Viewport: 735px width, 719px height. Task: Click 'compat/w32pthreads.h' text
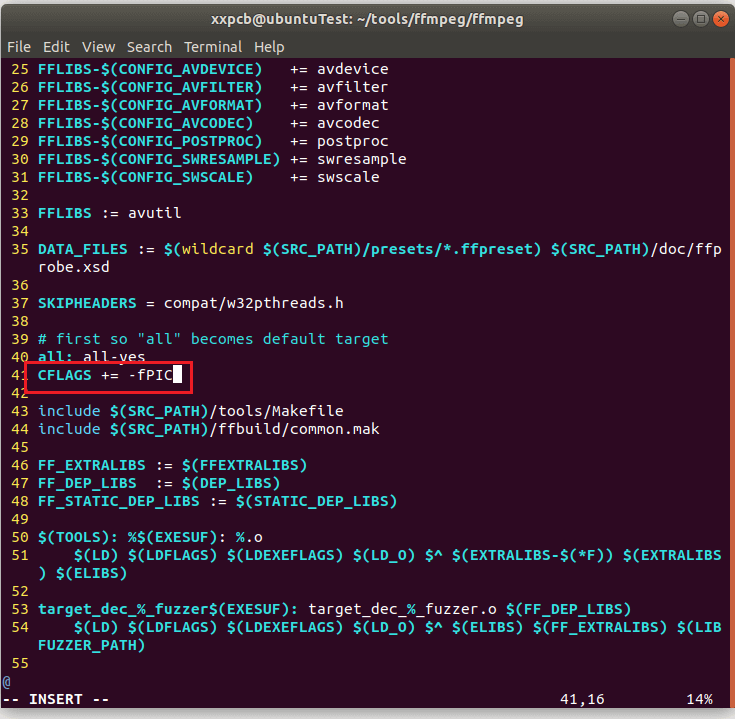tap(254, 303)
